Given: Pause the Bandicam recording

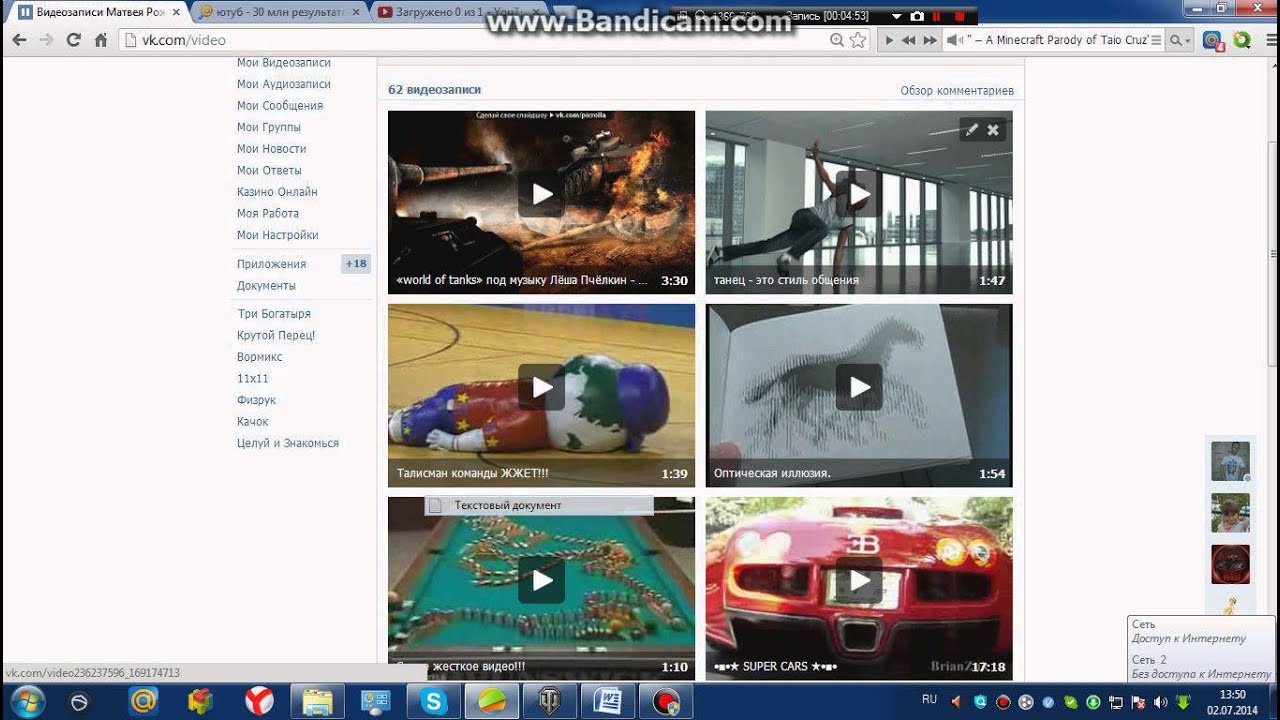Looking at the screenshot, I should [937, 17].
